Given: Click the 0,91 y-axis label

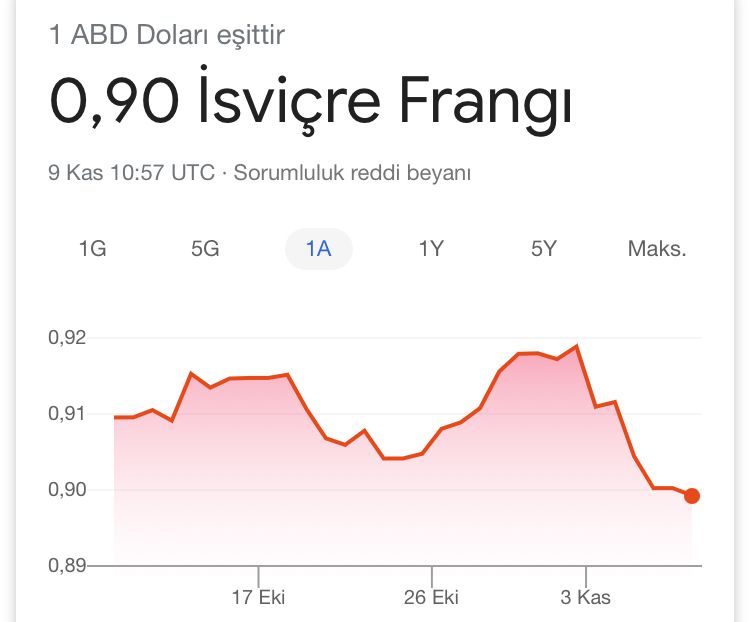Looking at the screenshot, I should [67, 413].
